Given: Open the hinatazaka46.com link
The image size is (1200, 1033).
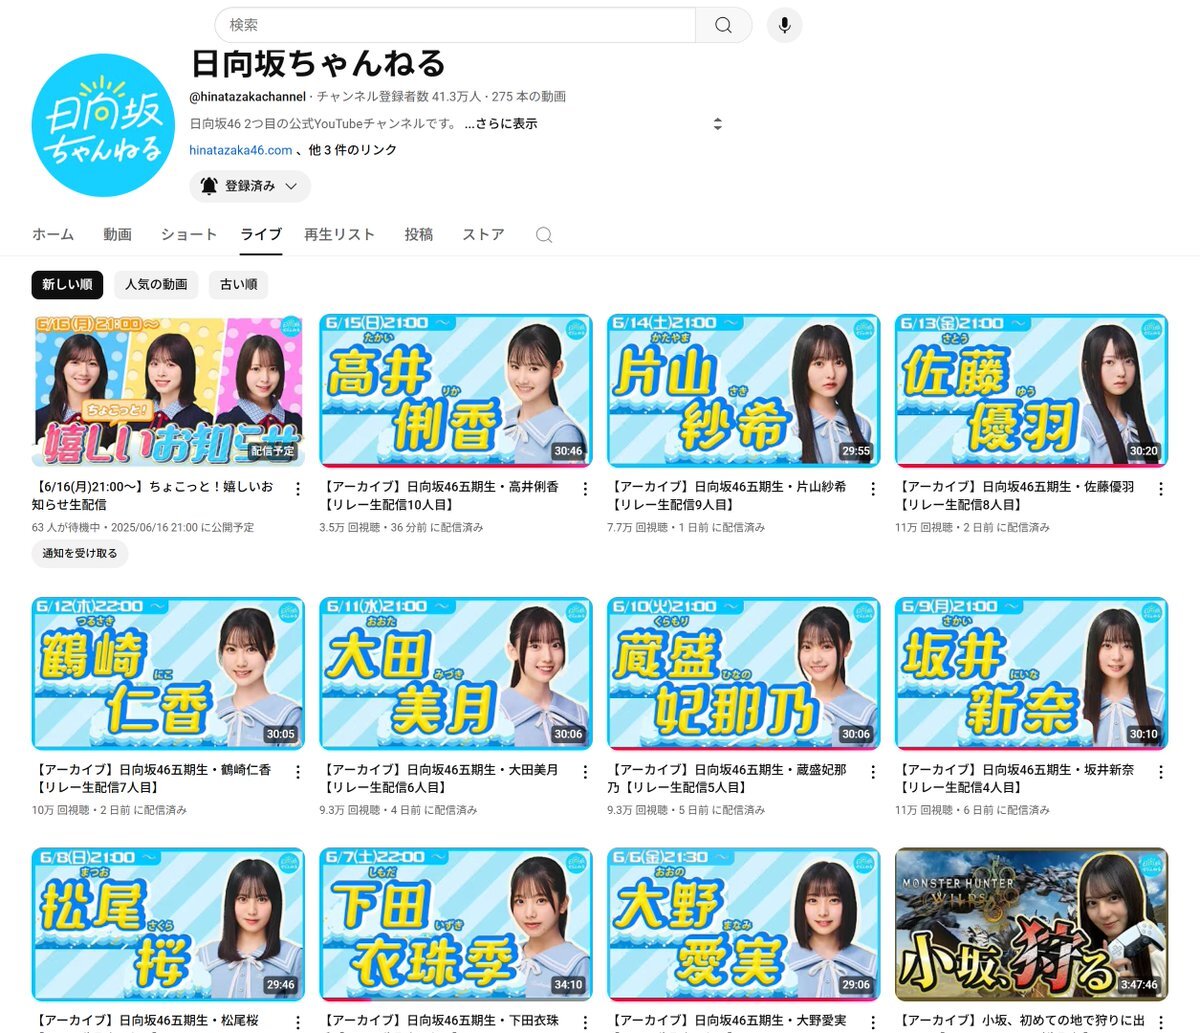Looking at the screenshot, I should pyautogui.click(x=241, y=150).
